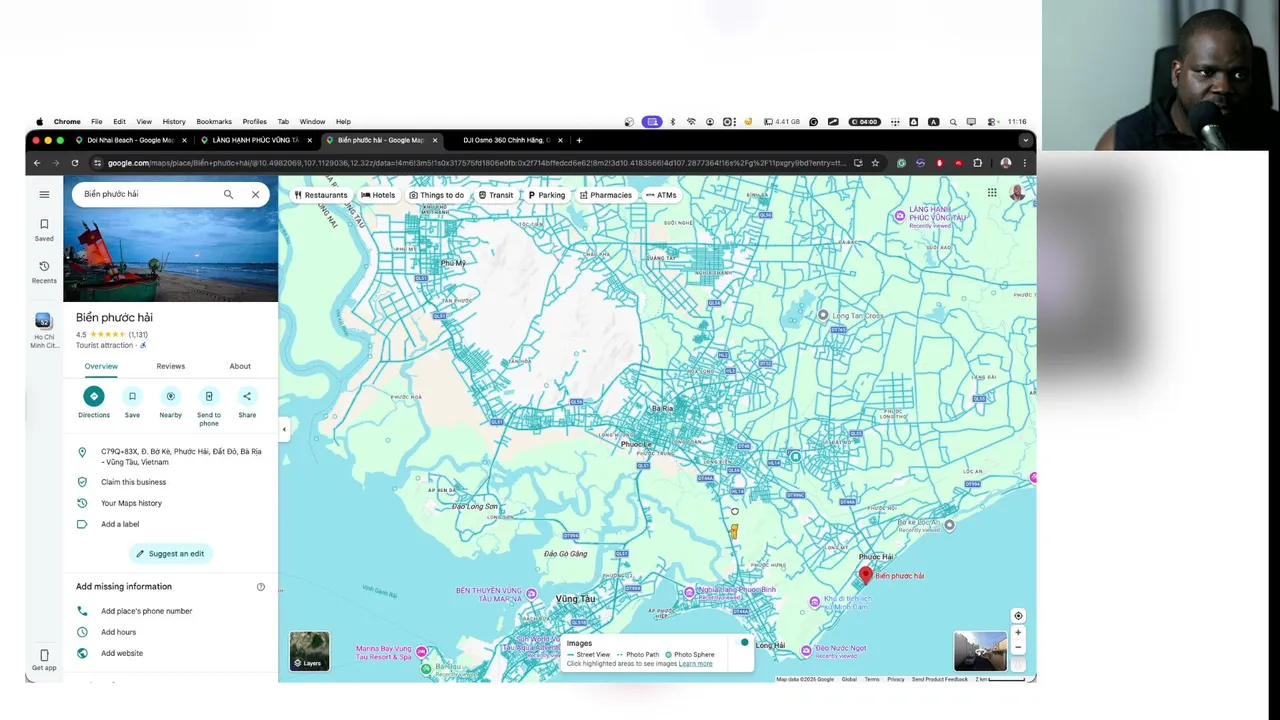Click the Privacy link in map footer

[x=895, y=679]
